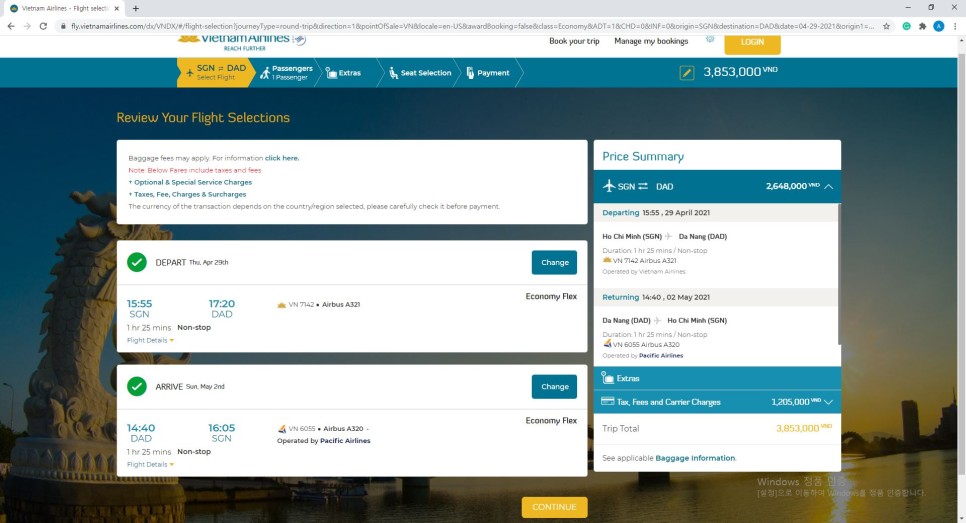Expand Optional & Special Service Charges
Screen dimensions: 966x523
tap(190, 182)
